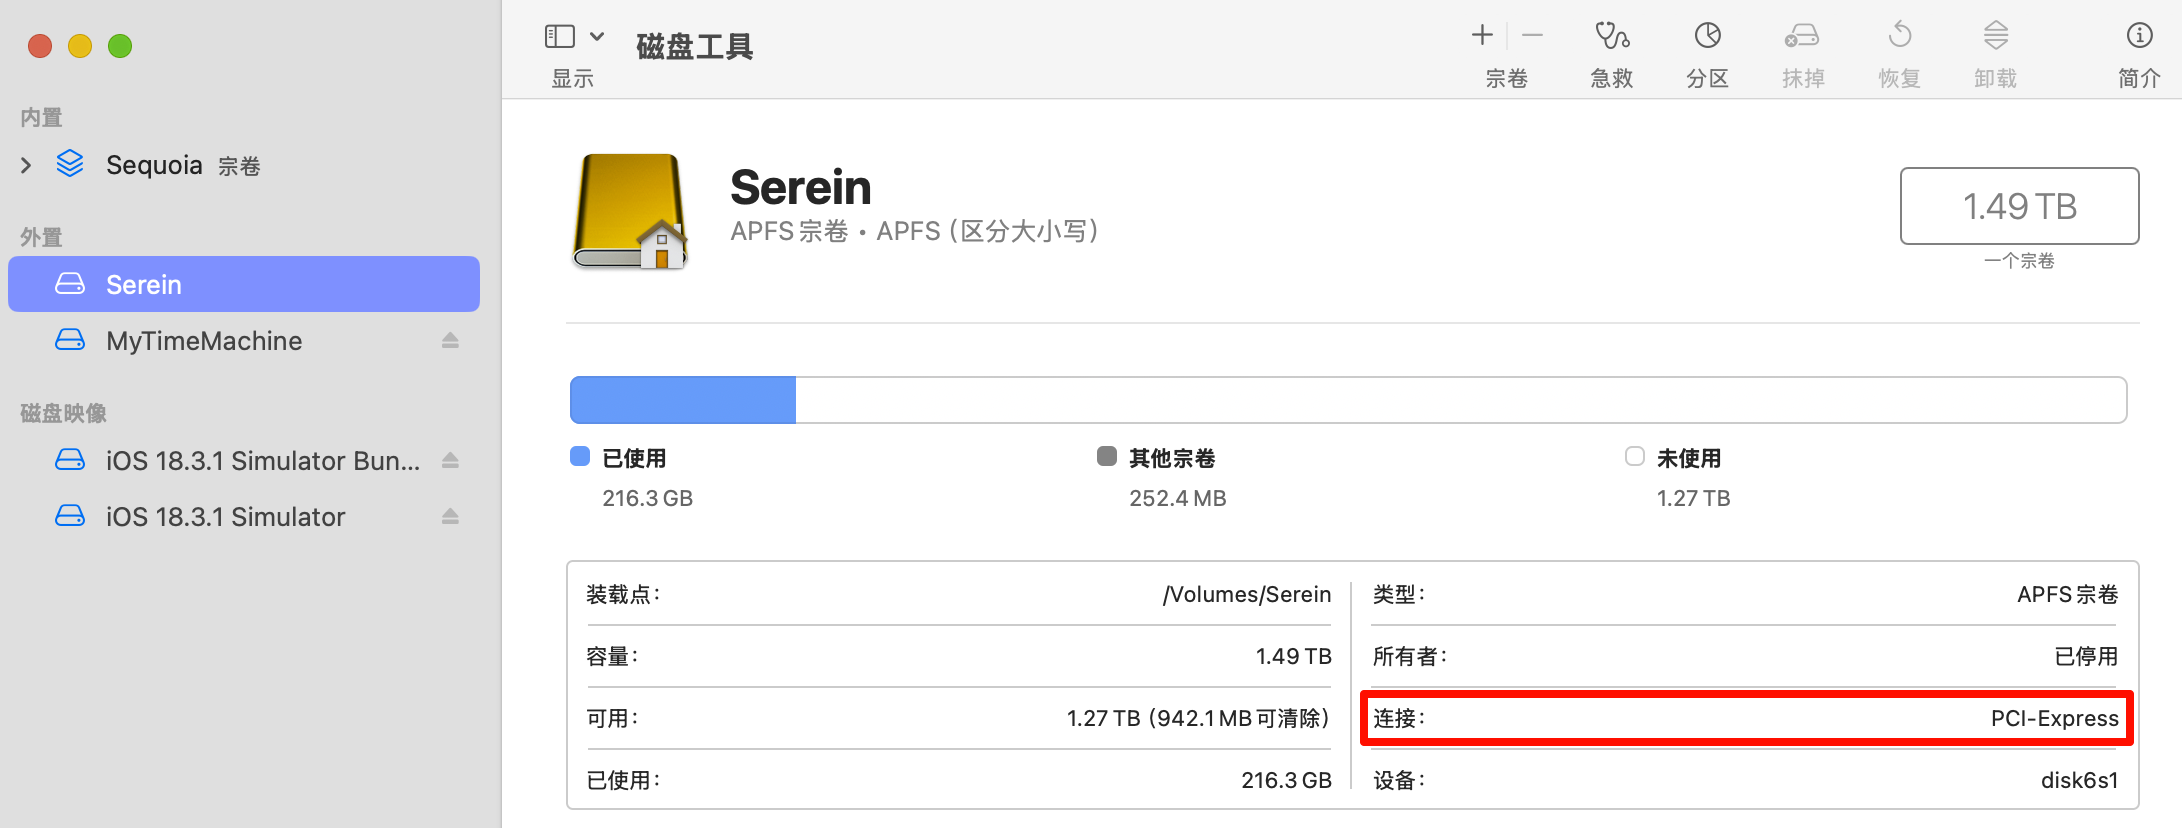The width and height of the screenshot is (2182, 828).
Task: Select the MyTimeMachine volume in sidebar
Action: click(204, 340)
